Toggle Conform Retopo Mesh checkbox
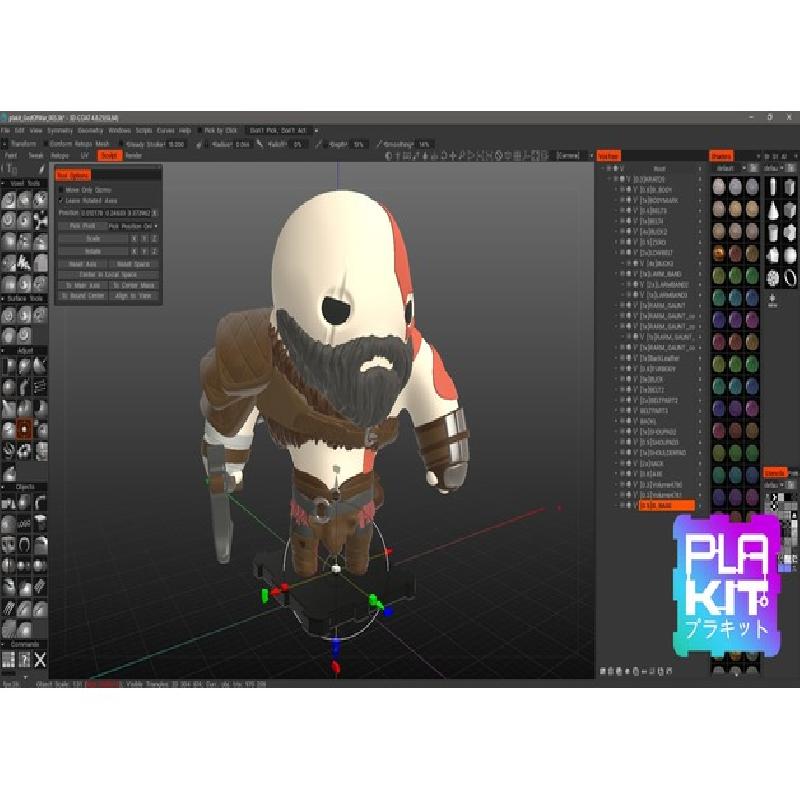 45,144
